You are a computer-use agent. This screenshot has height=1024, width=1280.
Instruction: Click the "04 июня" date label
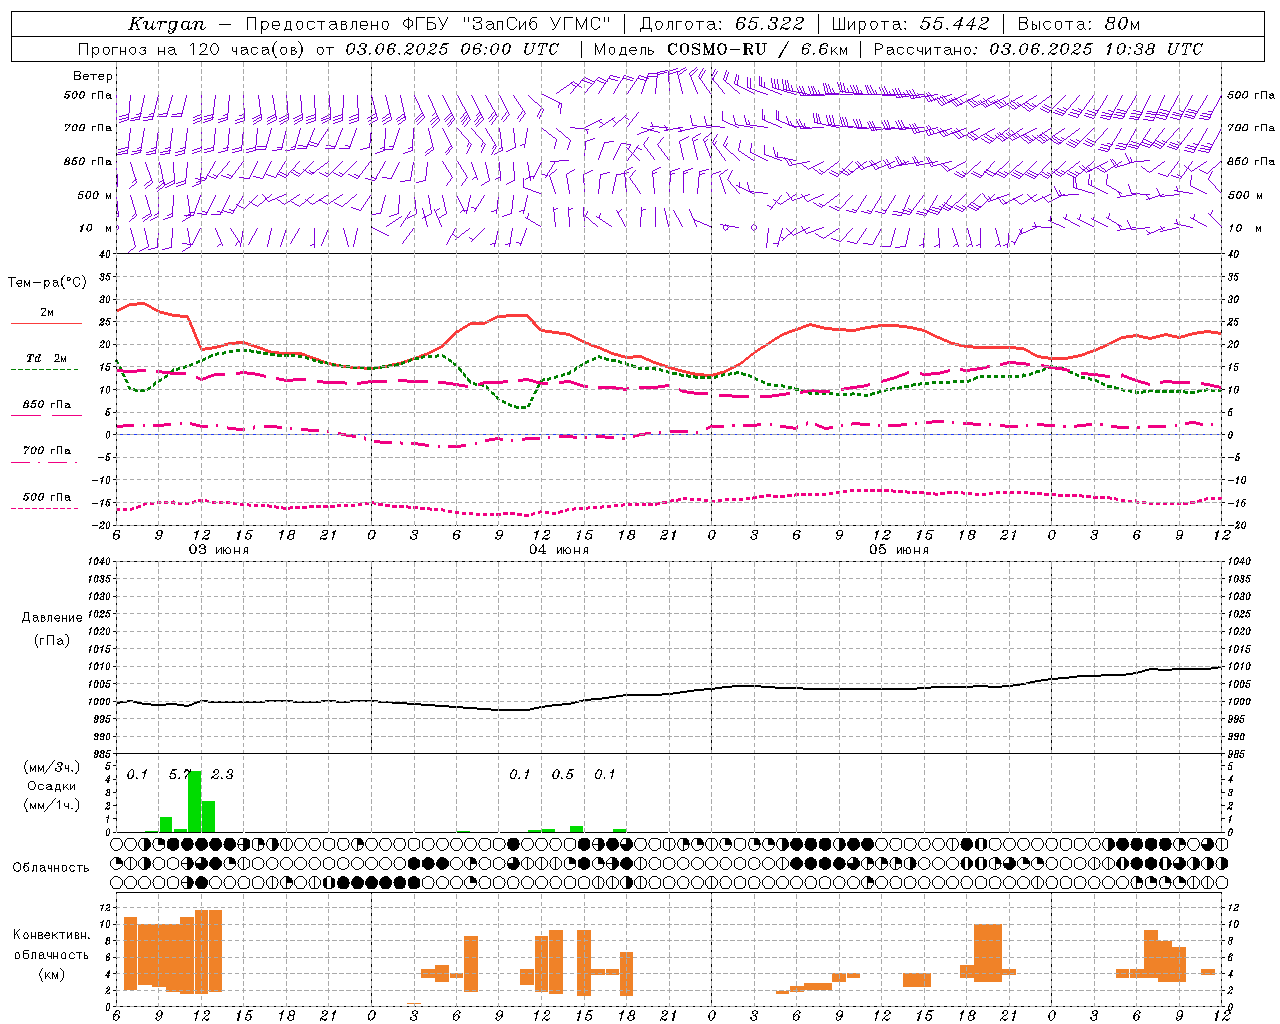point(559,549)
